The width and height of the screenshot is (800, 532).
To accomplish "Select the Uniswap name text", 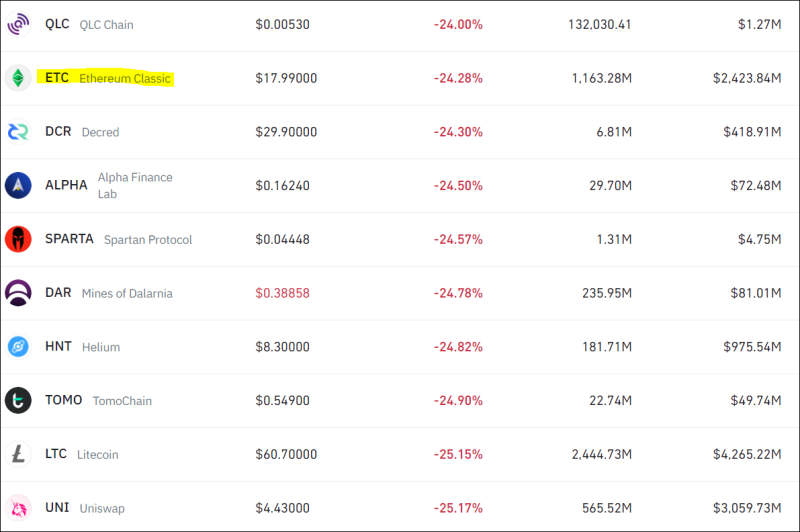I will [102, 509].
